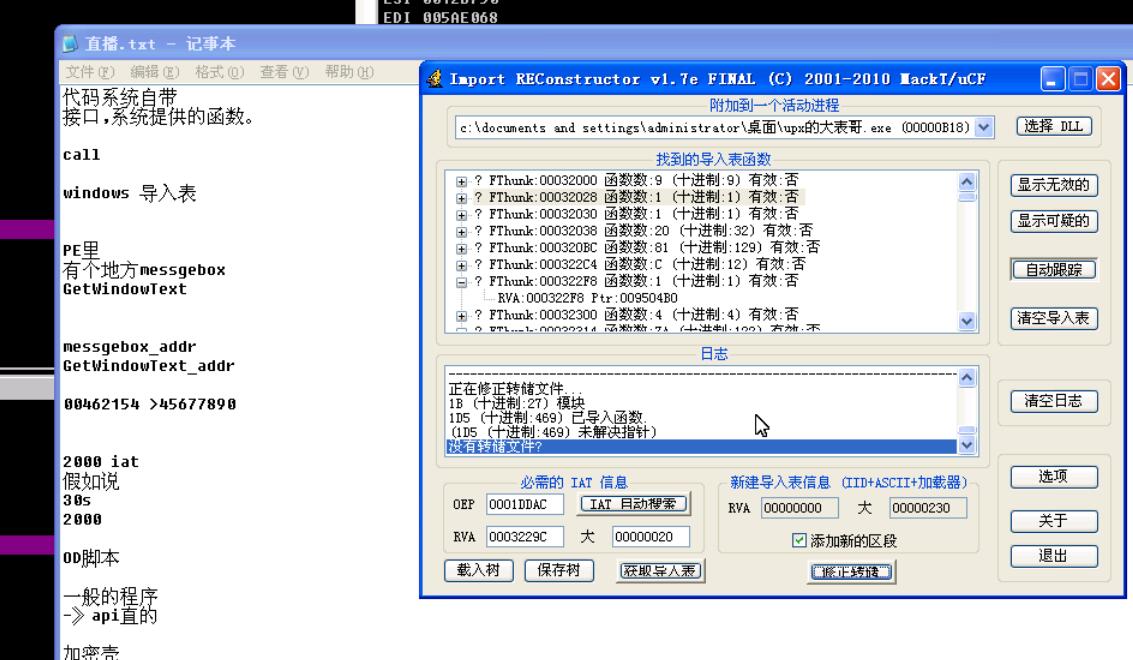Screen dimensions: 1133x660
Task: Click 清空导入表 to clear imports
Action: click(1054, 318)
